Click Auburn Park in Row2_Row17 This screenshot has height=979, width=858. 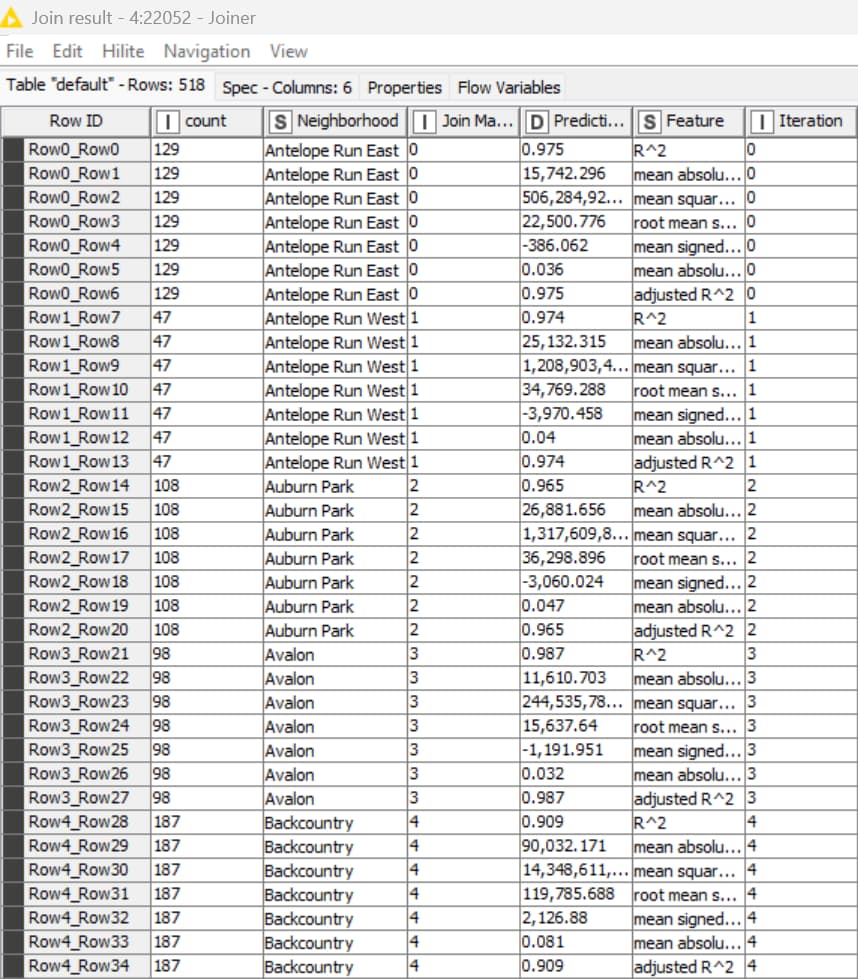click(309, 558)
